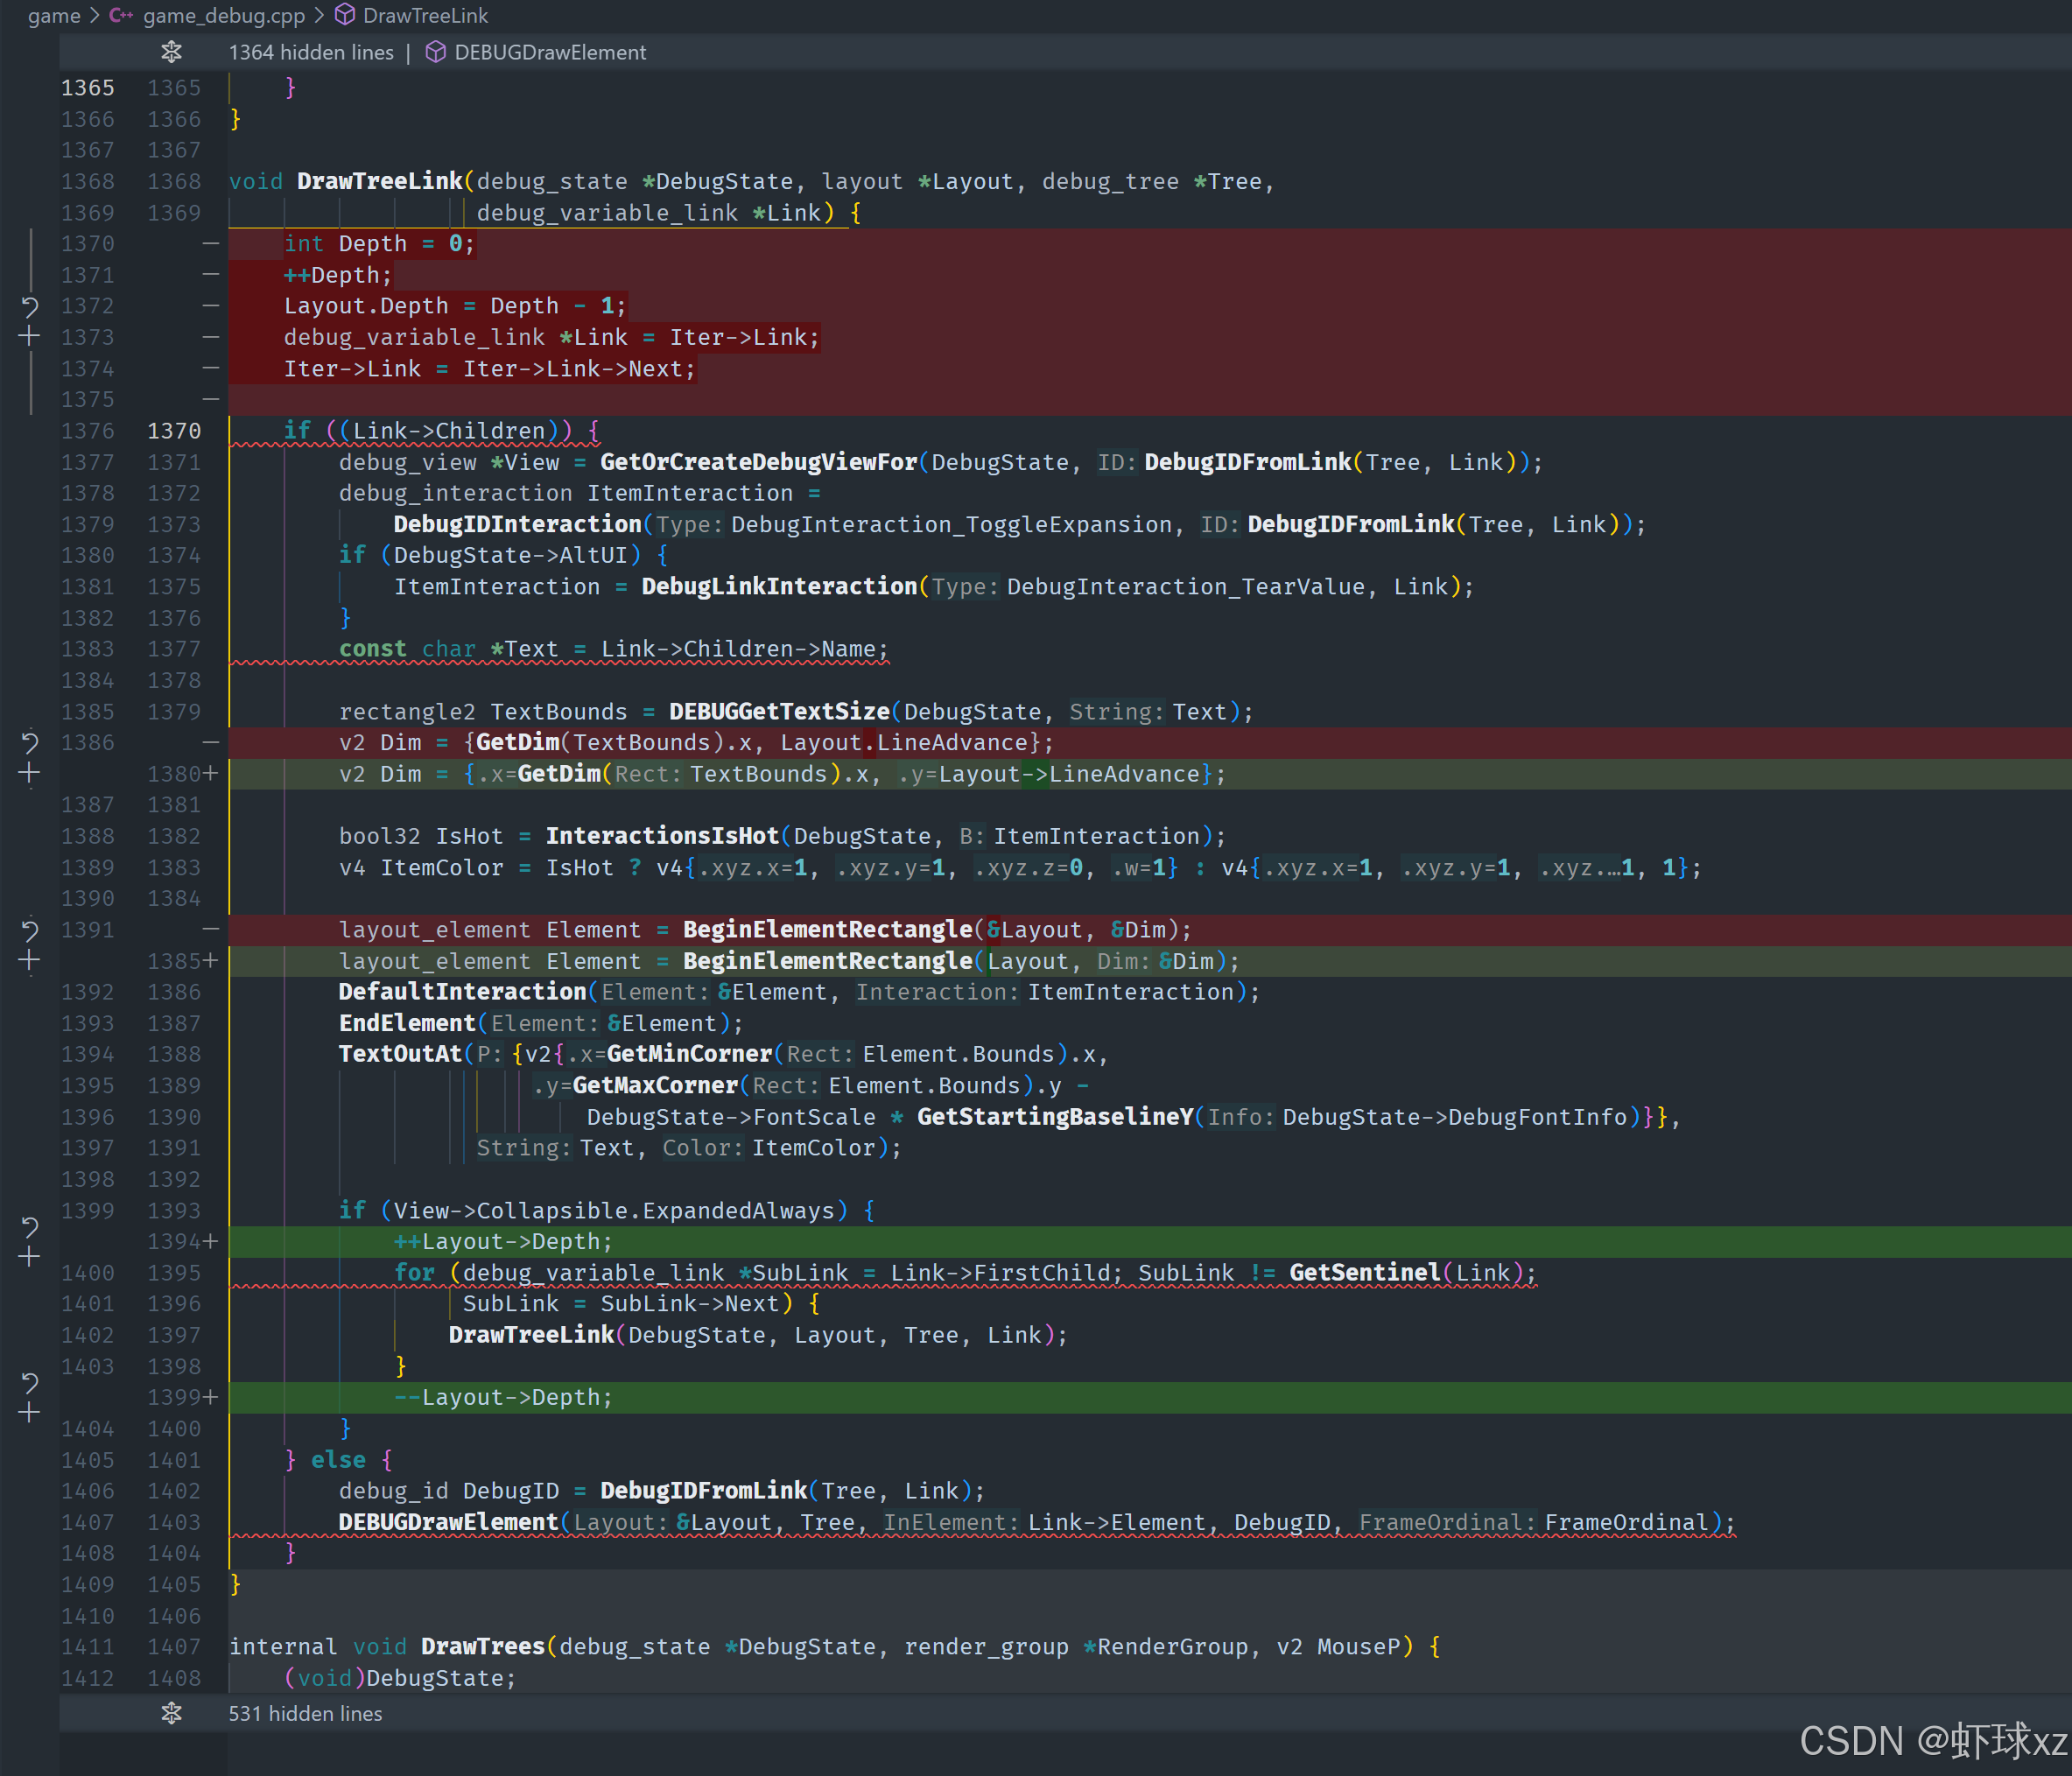Open the game folder breadcrumb
The height and width of the screenshot is (1776, 2072).
coord(54,15)
